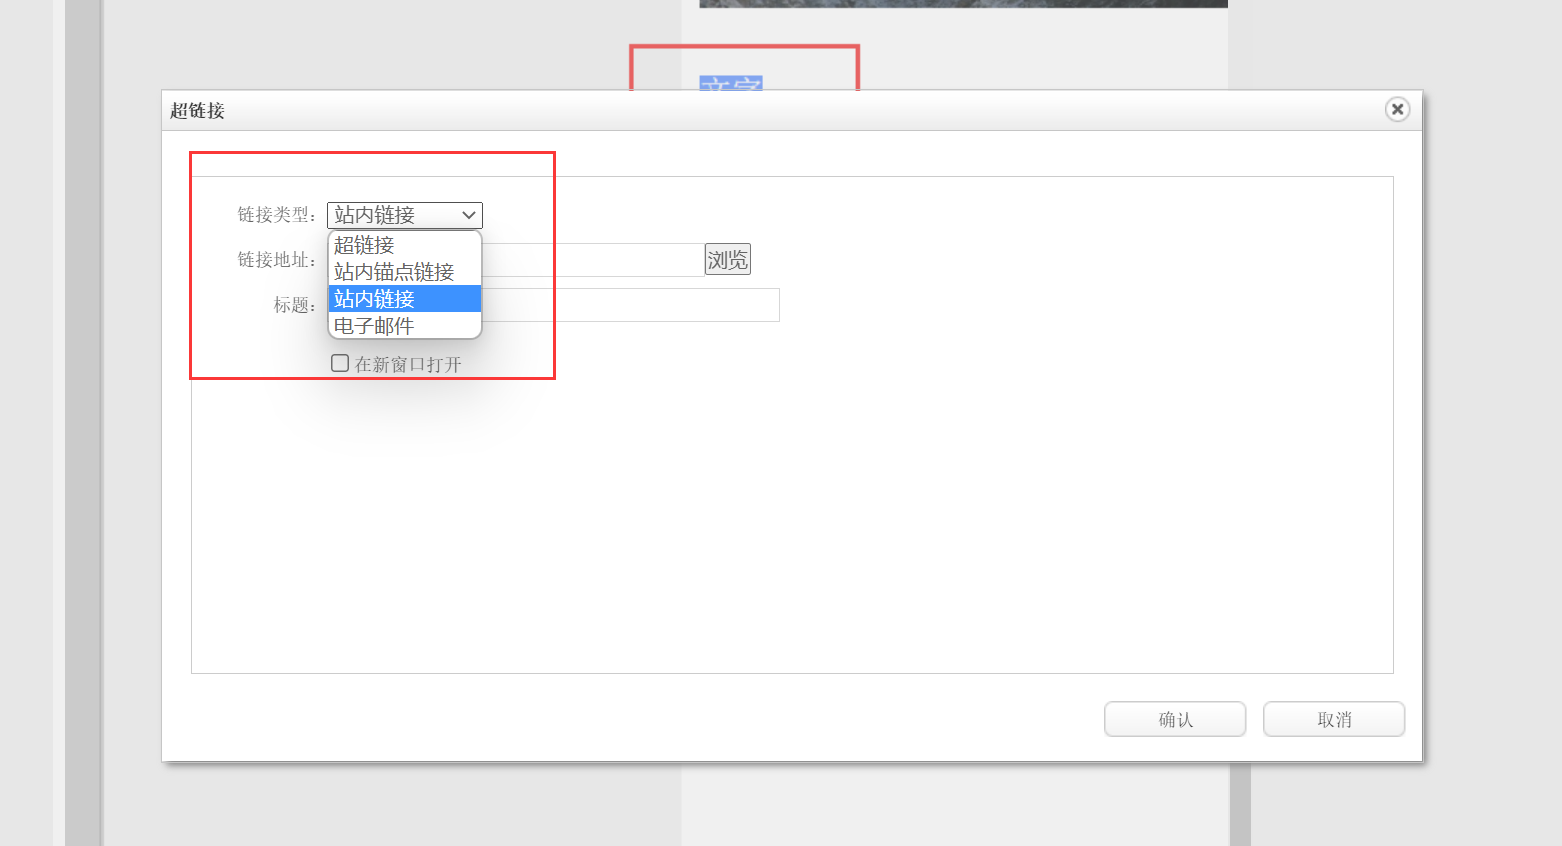Image resolution: width=1562 pixels, height=846 pixels.
Task: Click the highlighted blue text behind the dialog
Action: (x=731, y=83)
